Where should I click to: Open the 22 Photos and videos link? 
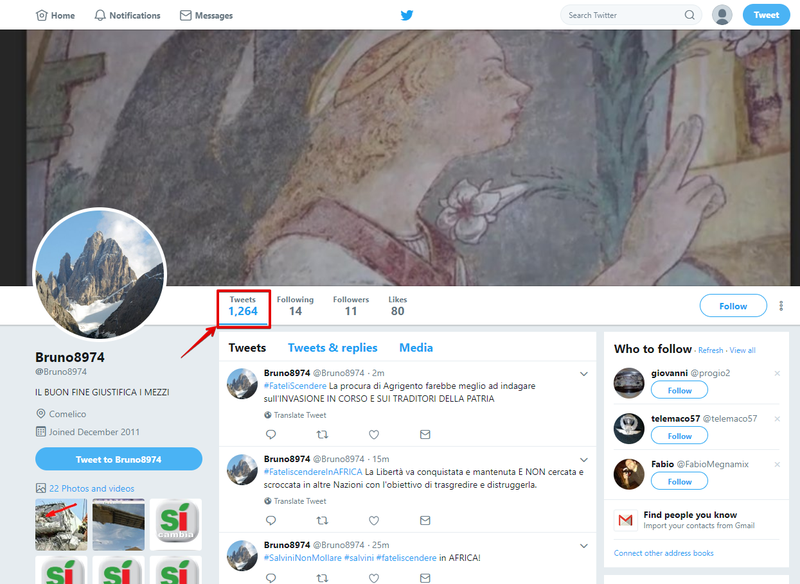click(92, 489)
